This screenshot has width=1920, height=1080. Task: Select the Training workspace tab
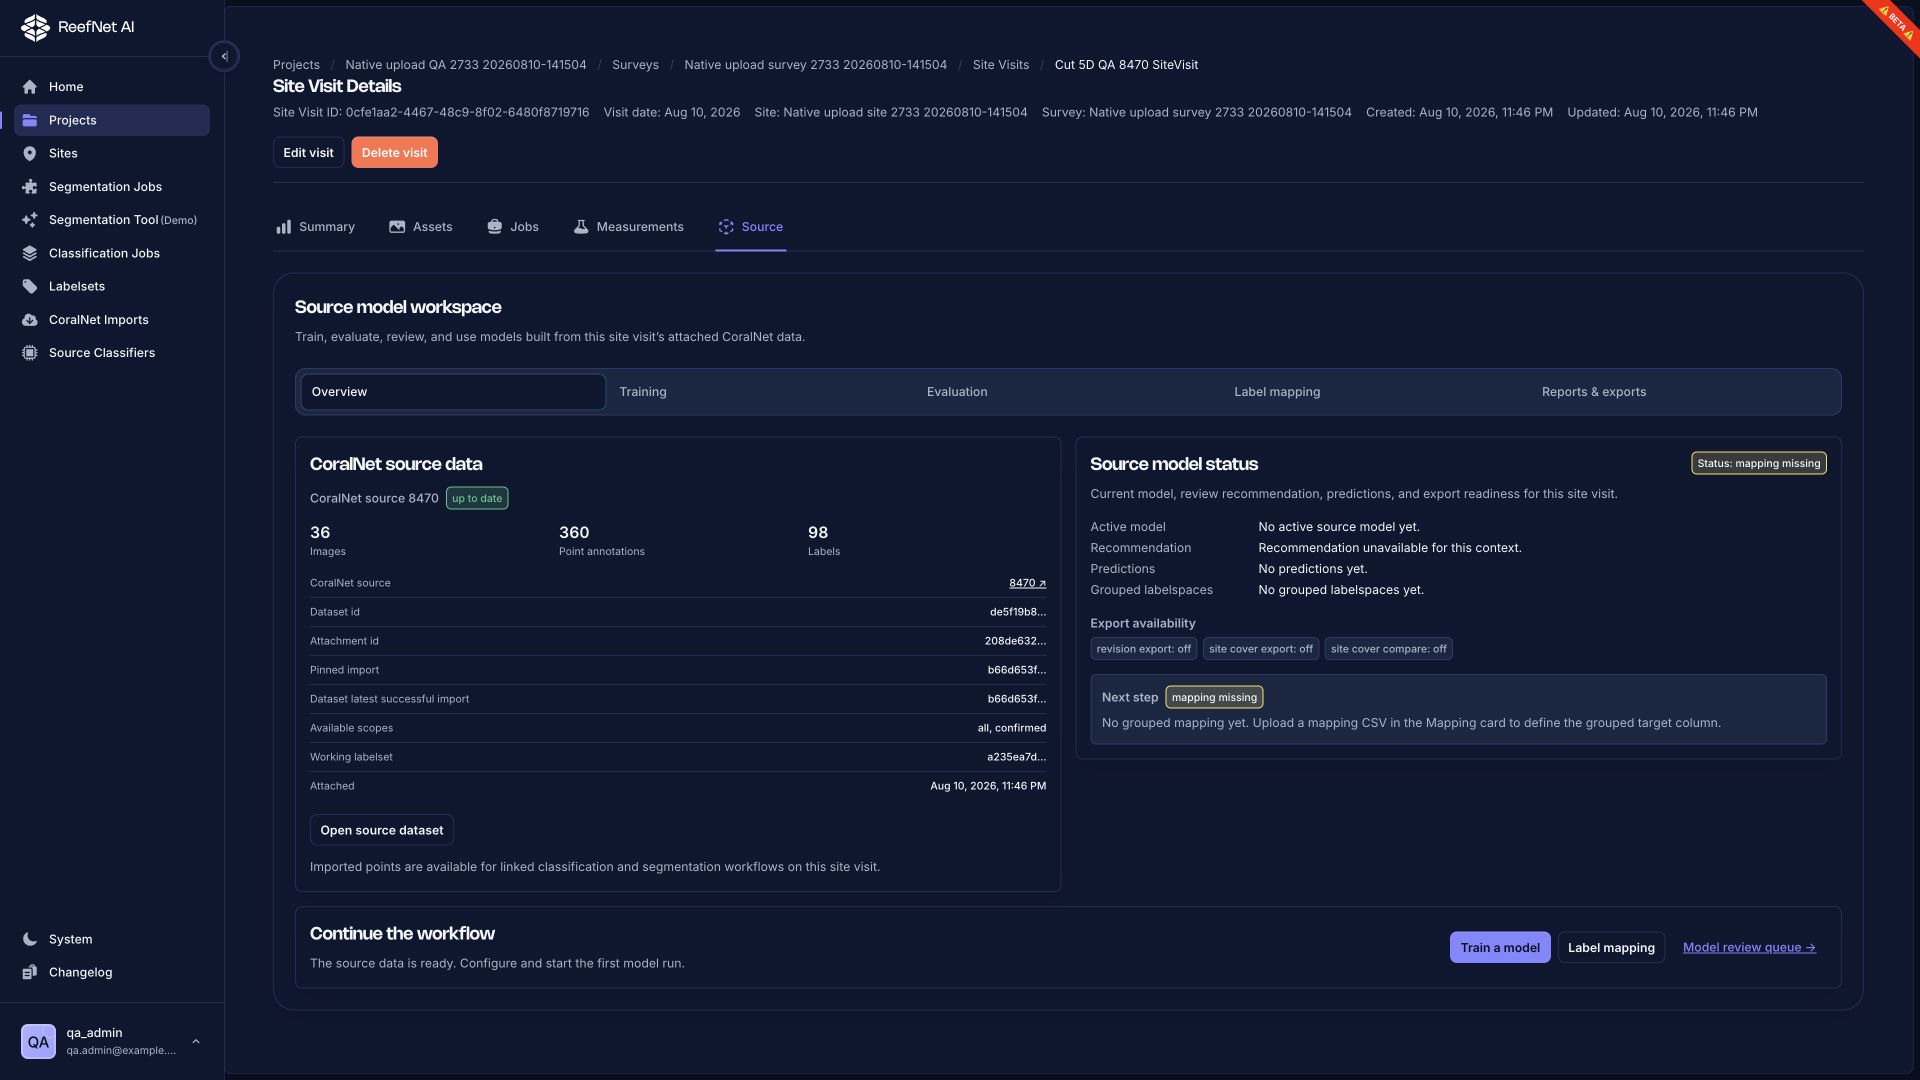click(x=760, y=392)
